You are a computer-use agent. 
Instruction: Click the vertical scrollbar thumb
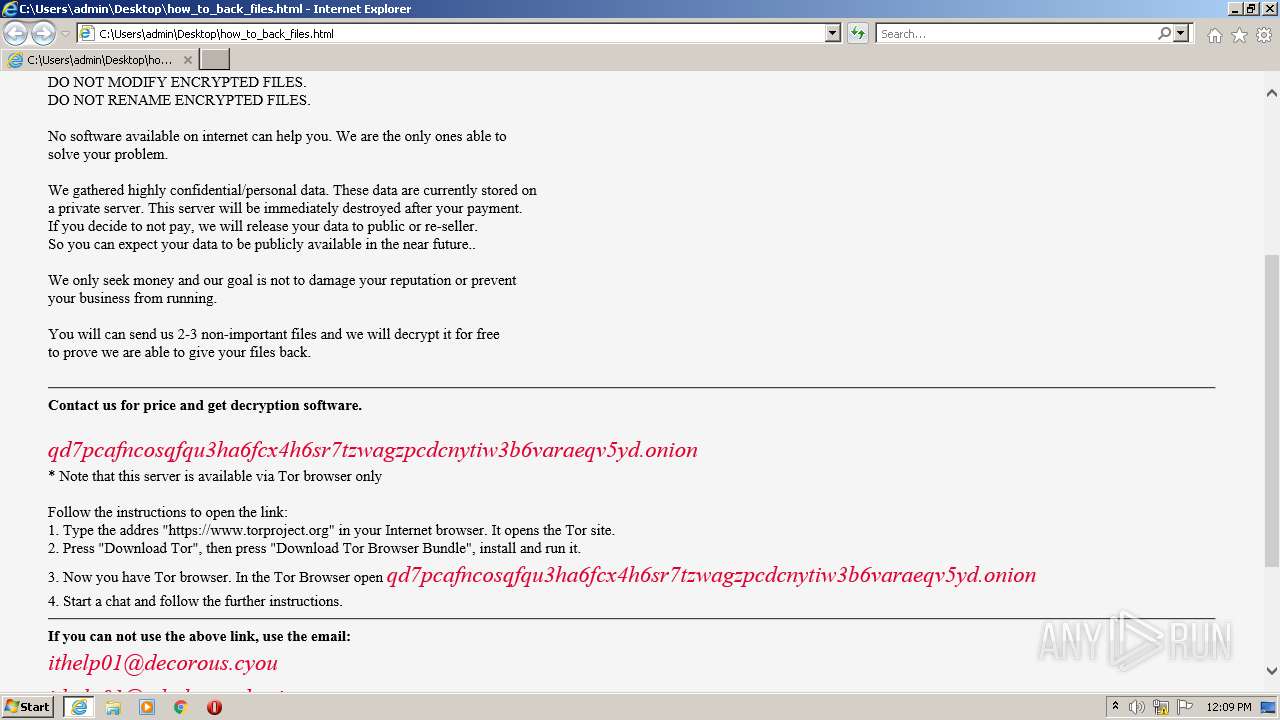pos(1272,410)
